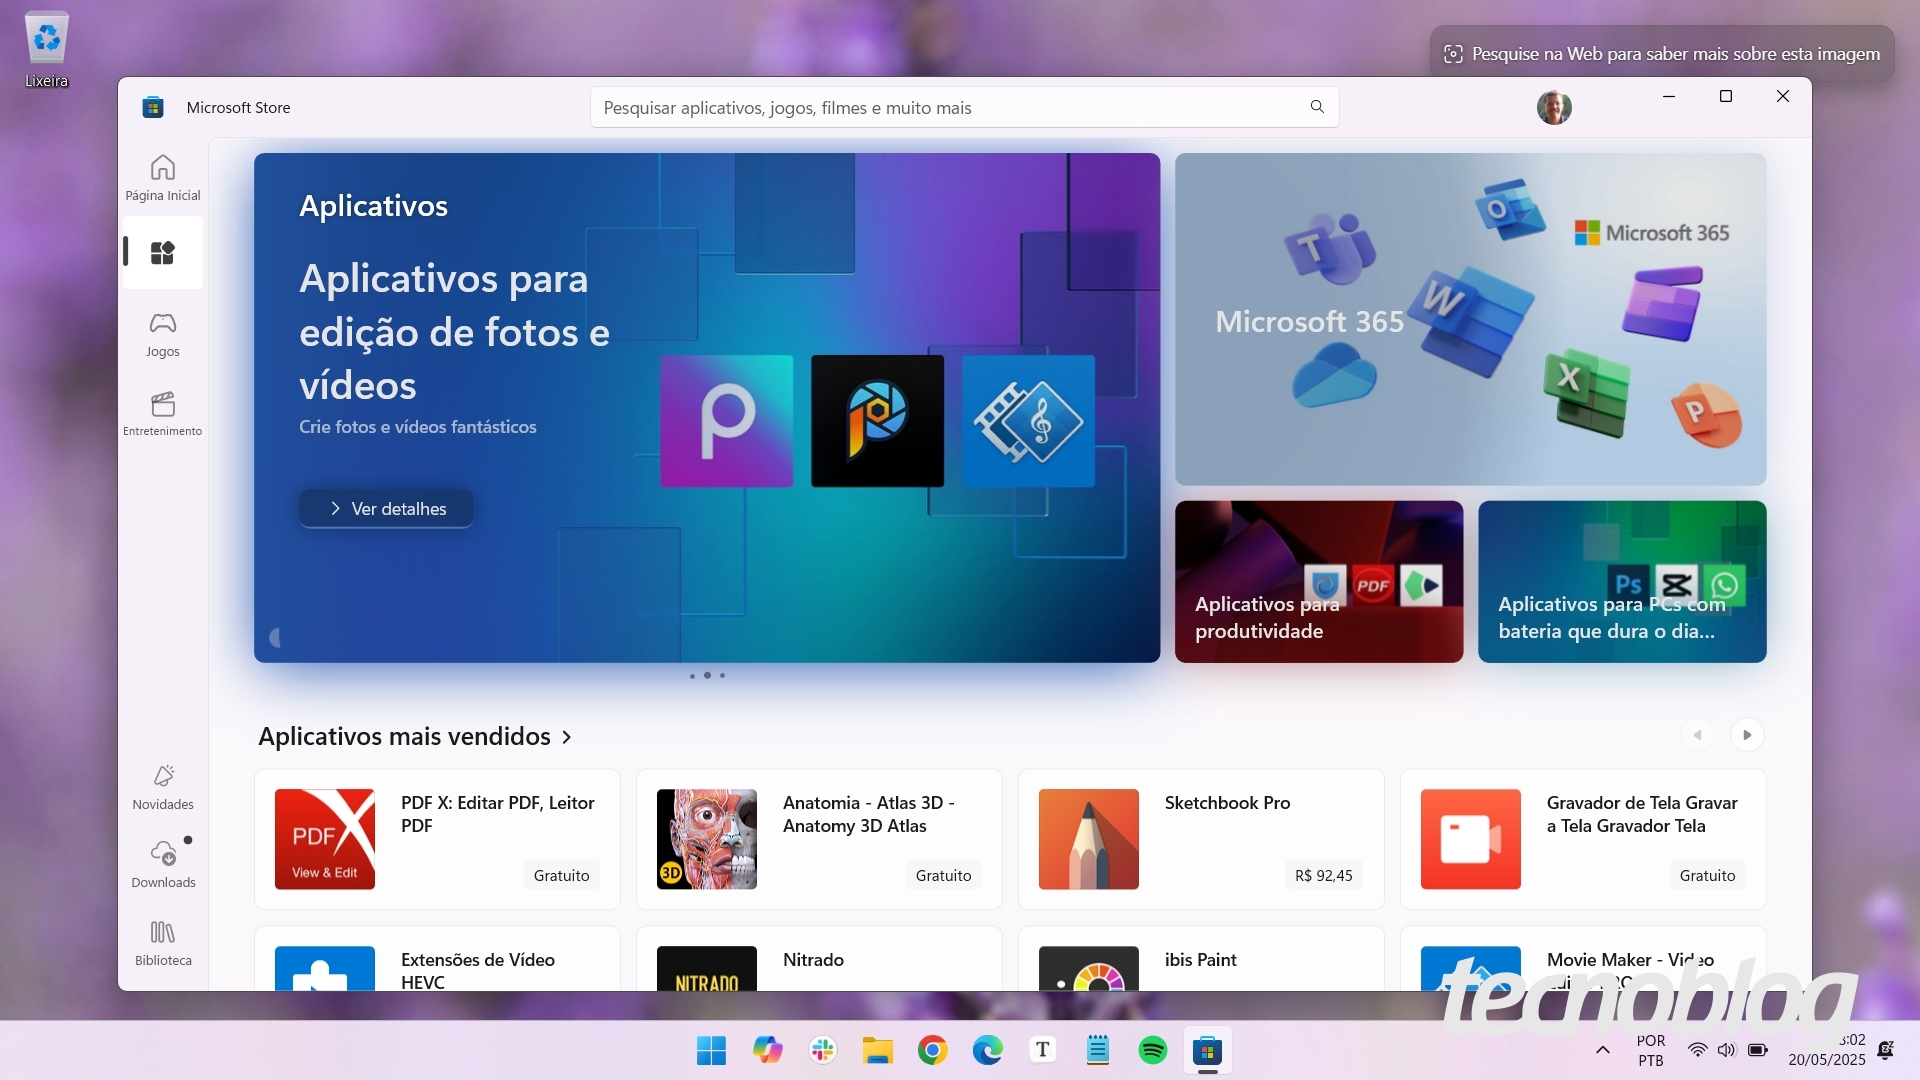Click Gratuito button for PDF X
Screen dimensions: 1920x1080
(561, 875)
